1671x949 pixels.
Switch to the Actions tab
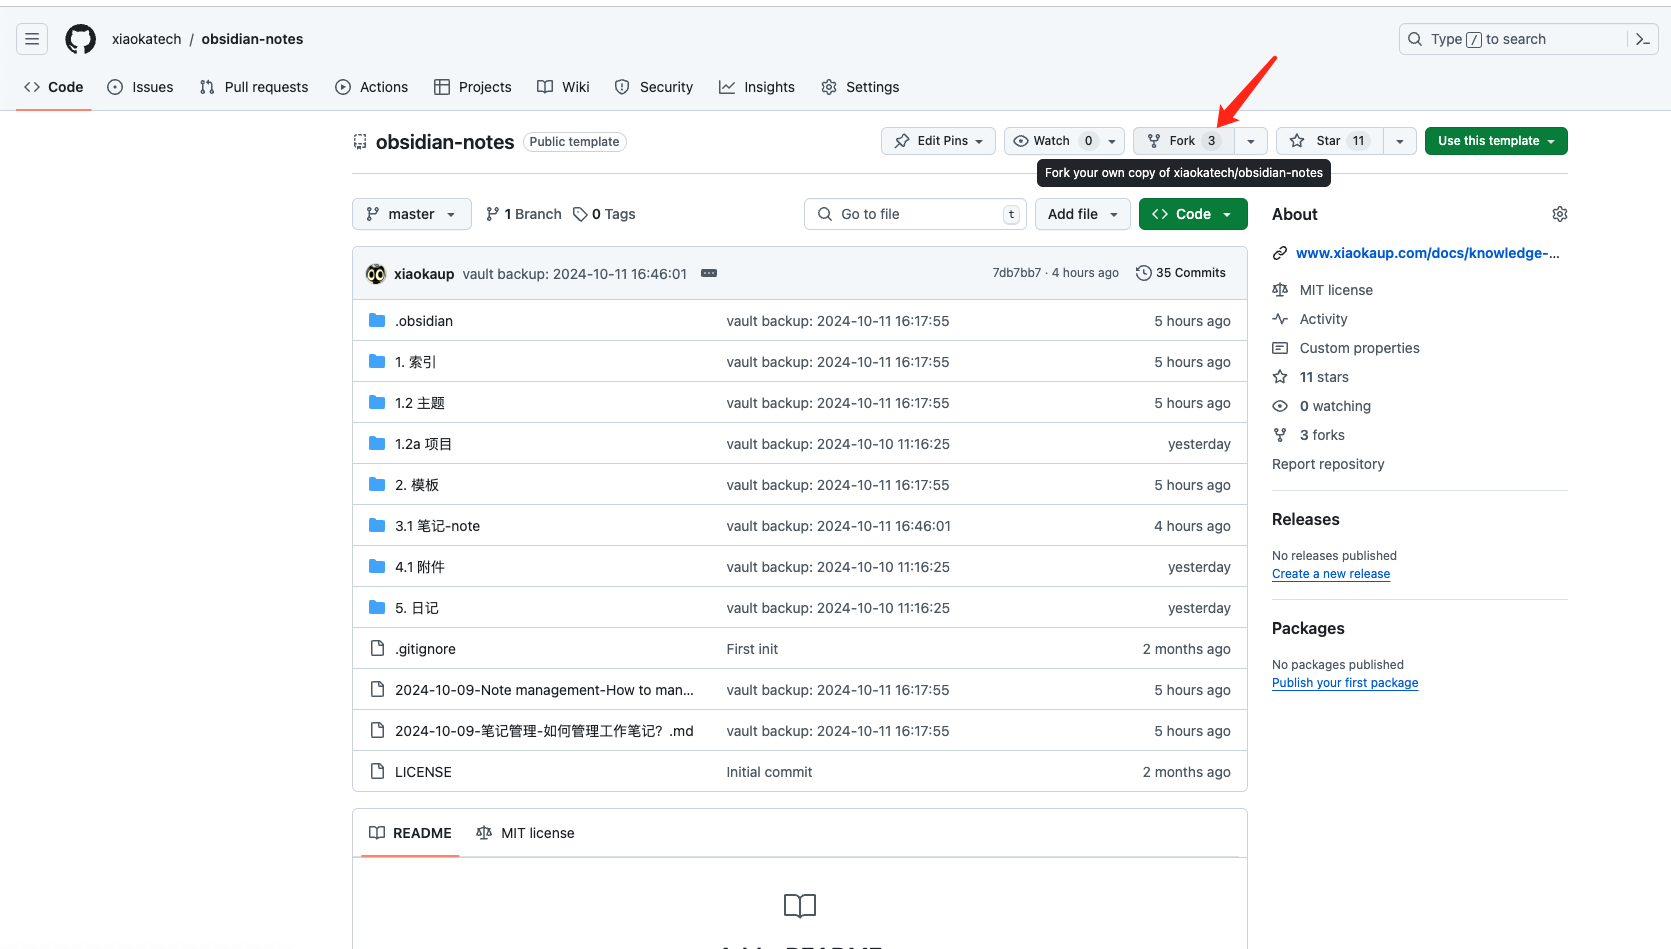click(x=371, y=87)
